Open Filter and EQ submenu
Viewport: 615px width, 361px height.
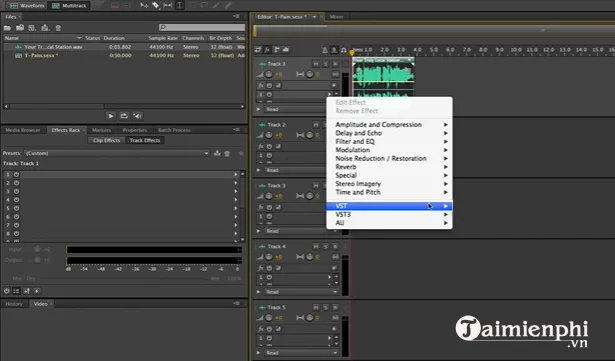(x=389, y=141)
